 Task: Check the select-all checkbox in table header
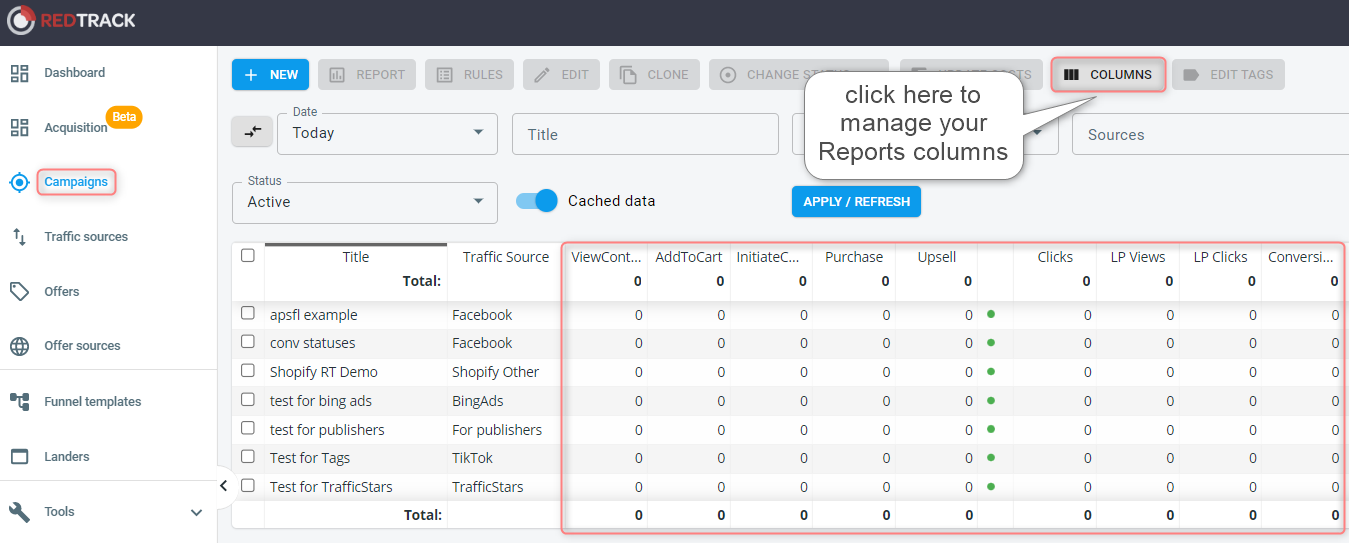point(248,256)
